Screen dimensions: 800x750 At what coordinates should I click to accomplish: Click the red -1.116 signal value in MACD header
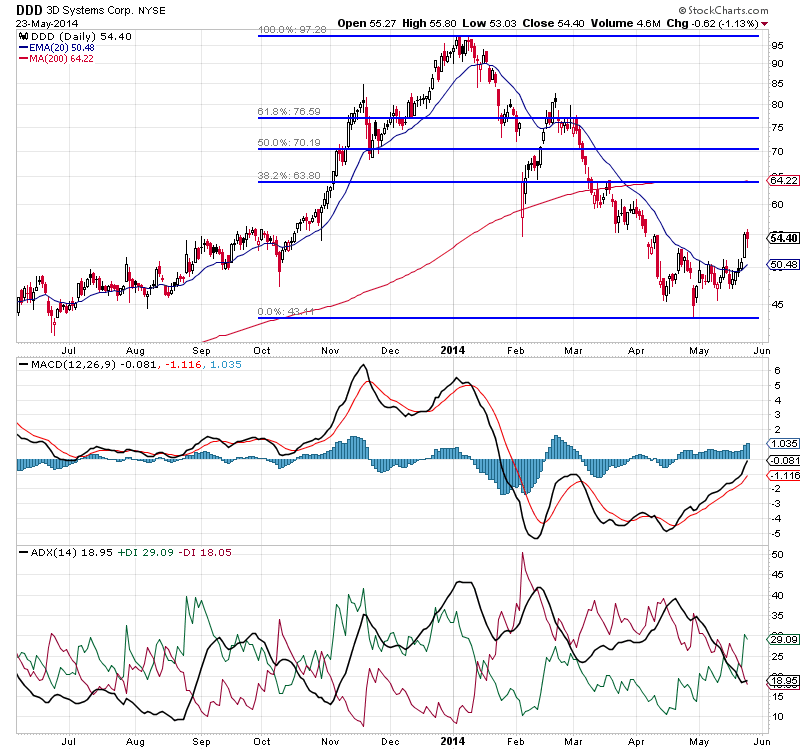(x=183, y=365)
